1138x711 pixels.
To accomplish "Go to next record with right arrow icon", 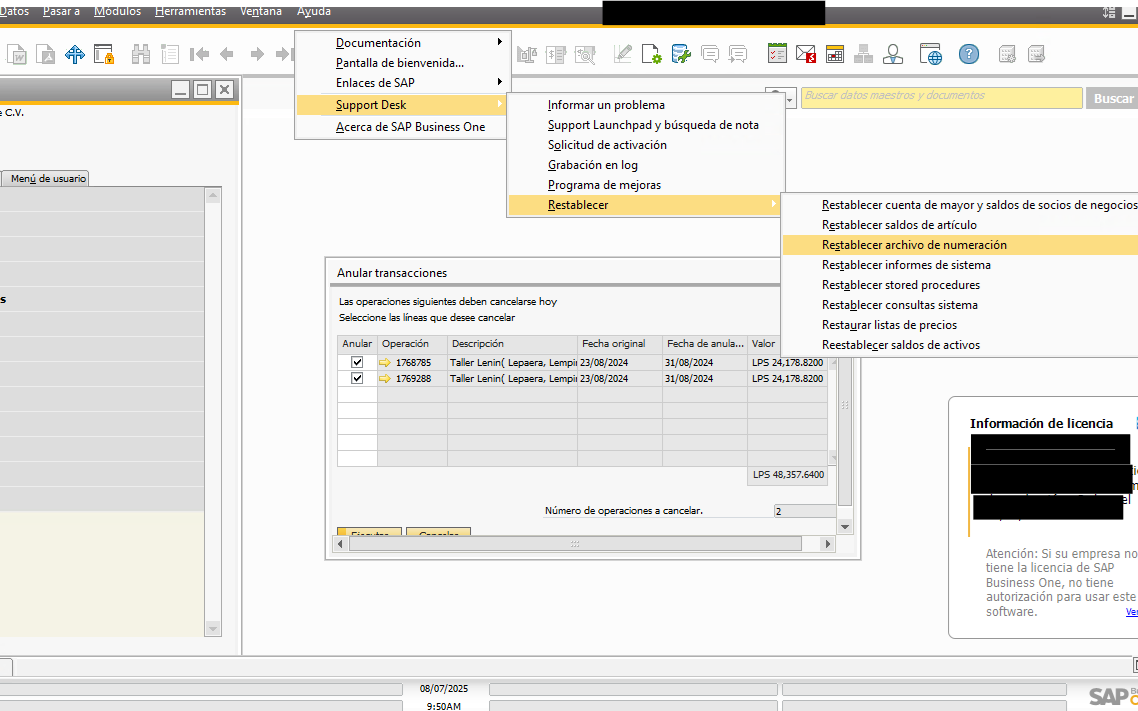I will click(x=257, y=54).
